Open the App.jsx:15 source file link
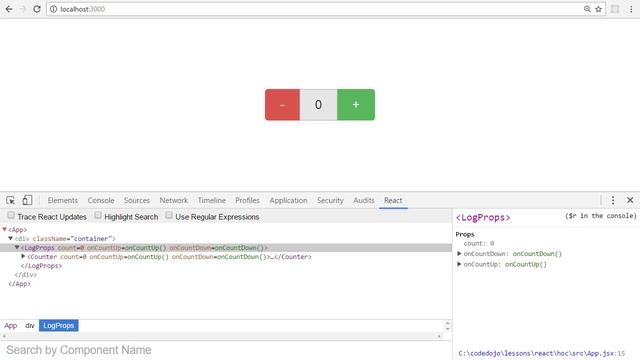 [x=542, y=353]
